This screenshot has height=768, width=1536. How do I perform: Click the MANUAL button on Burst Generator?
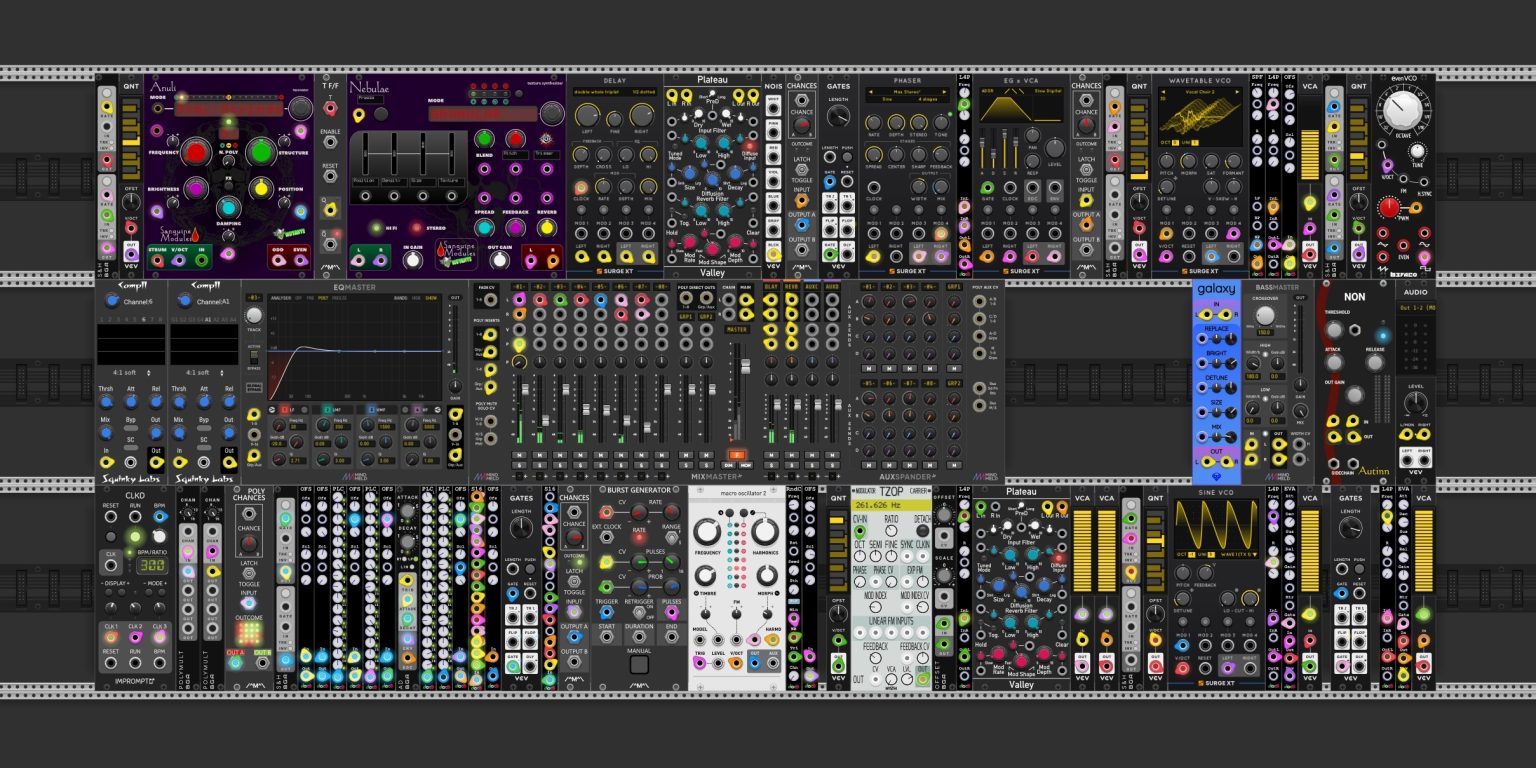(640, 664)
